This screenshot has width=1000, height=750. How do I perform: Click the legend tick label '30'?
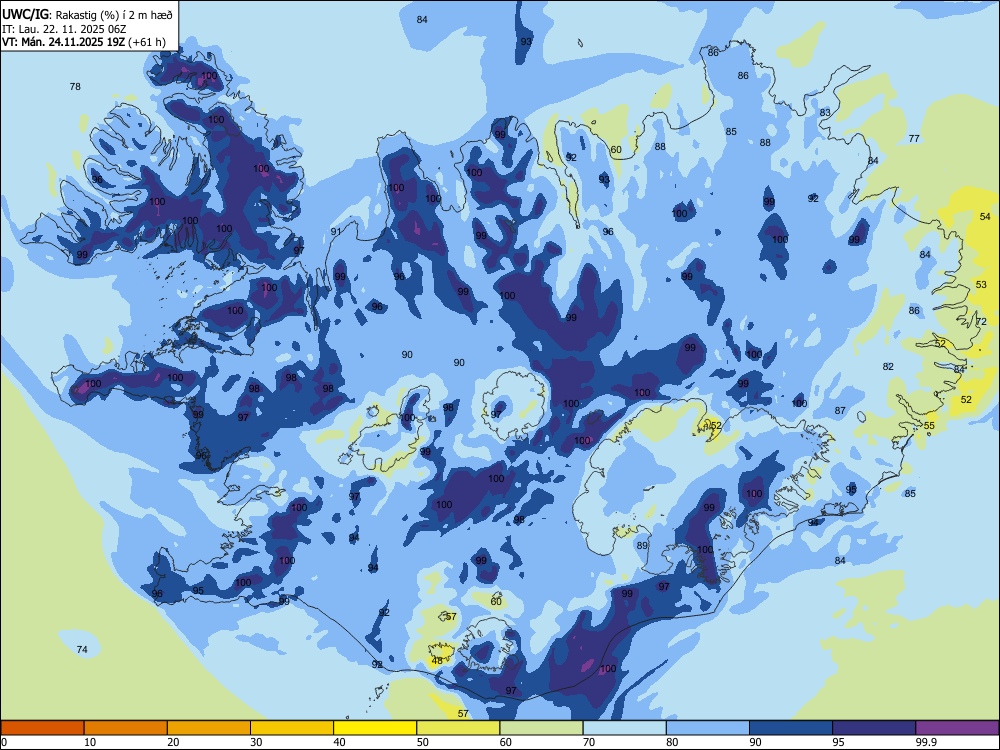[256, 742]
